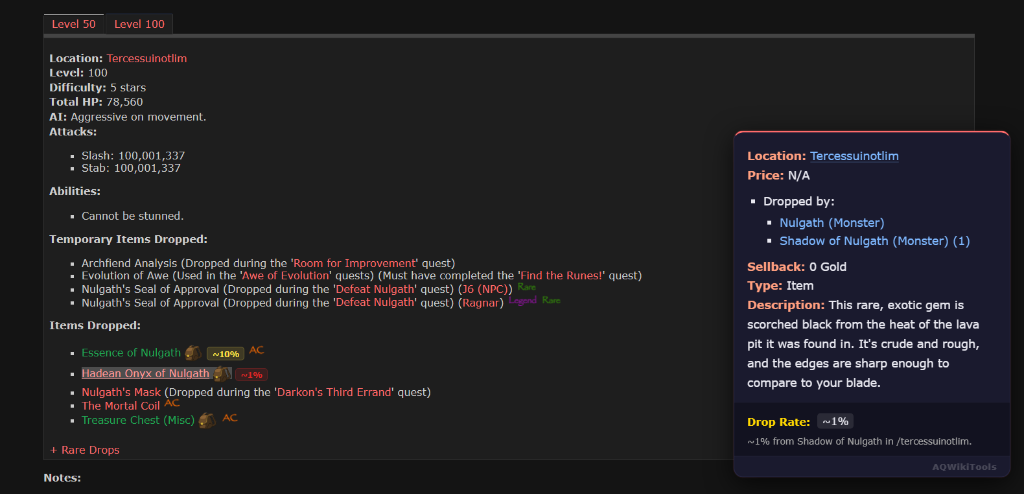The image size is (1024, 494).
Task: Open Hadean Onyx of Nulgath item link
Action: click(x=146, y=374)
